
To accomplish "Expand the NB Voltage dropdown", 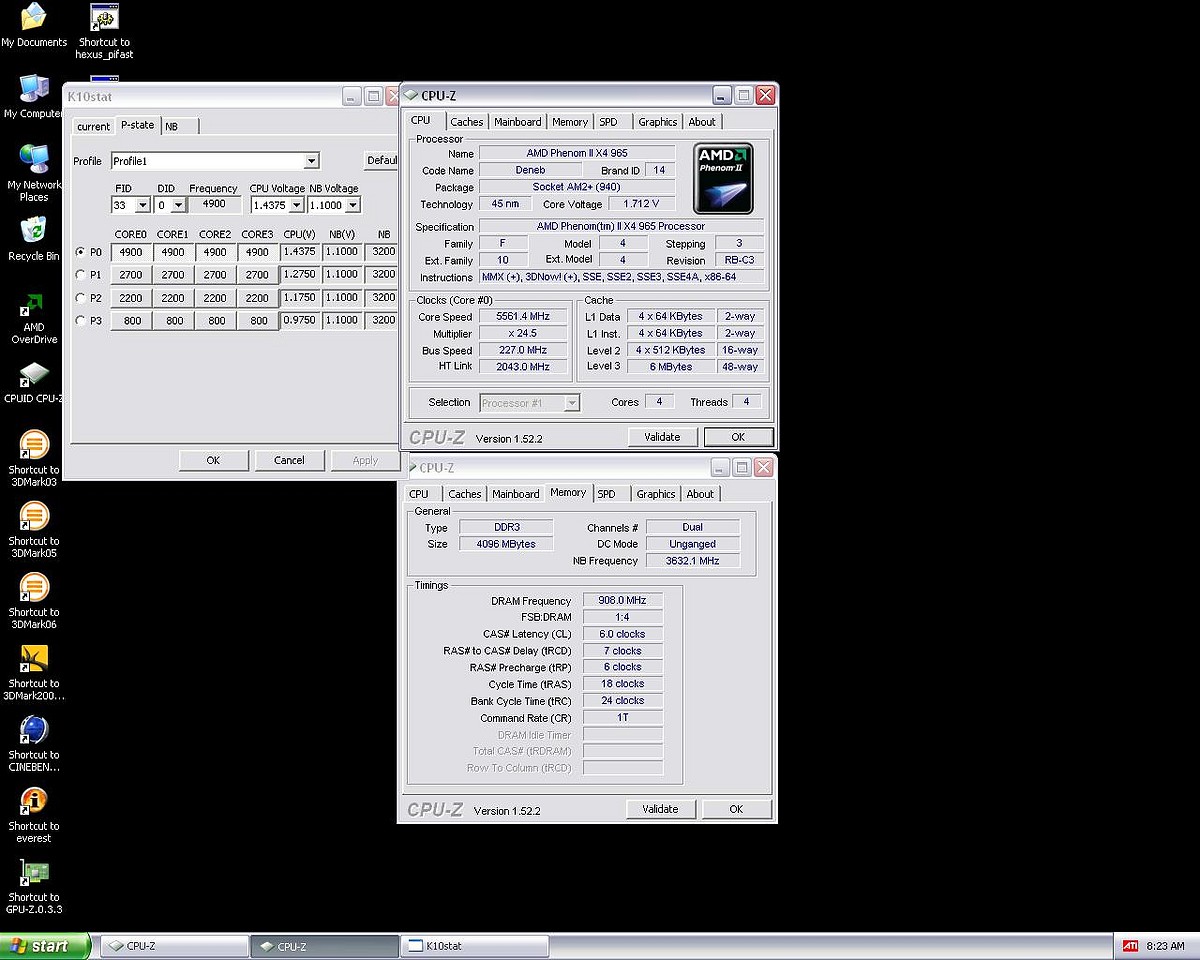I will point(352,205).
